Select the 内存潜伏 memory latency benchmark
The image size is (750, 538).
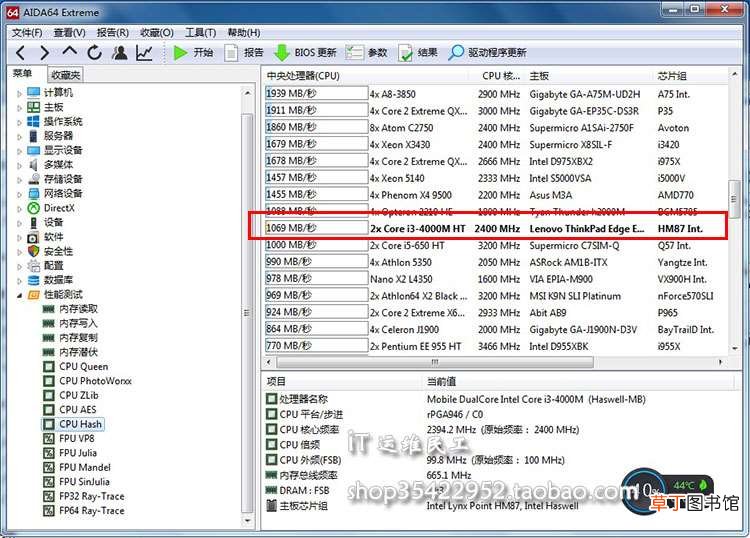[70, 352]
